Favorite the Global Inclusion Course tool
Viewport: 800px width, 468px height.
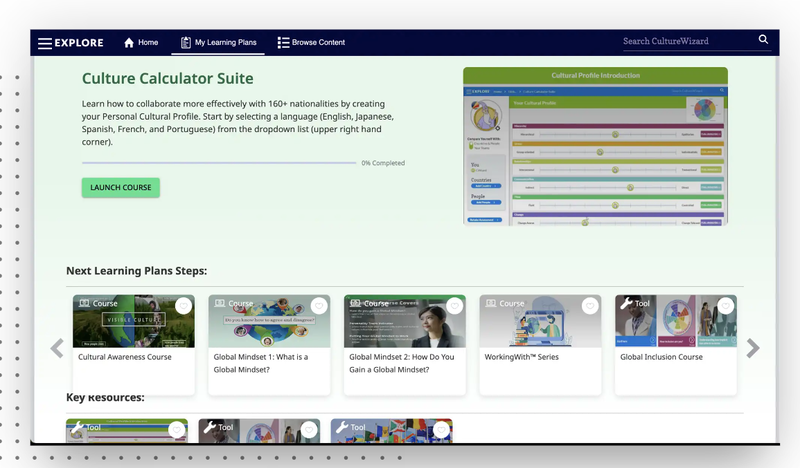point(725,306)
